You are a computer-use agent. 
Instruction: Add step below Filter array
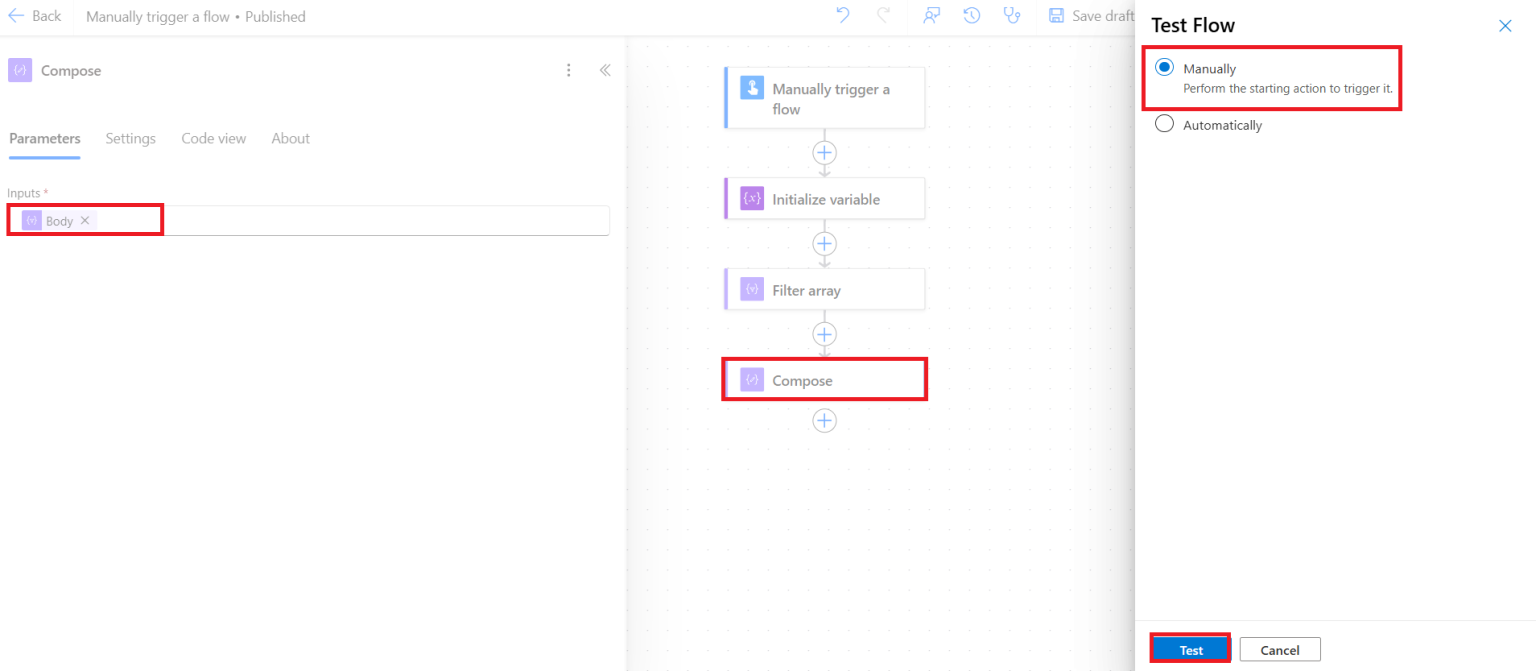(824, 334)
